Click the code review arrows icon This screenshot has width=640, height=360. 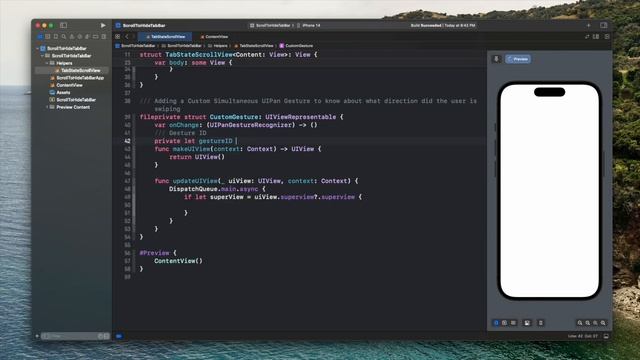[x=587, y=37]
